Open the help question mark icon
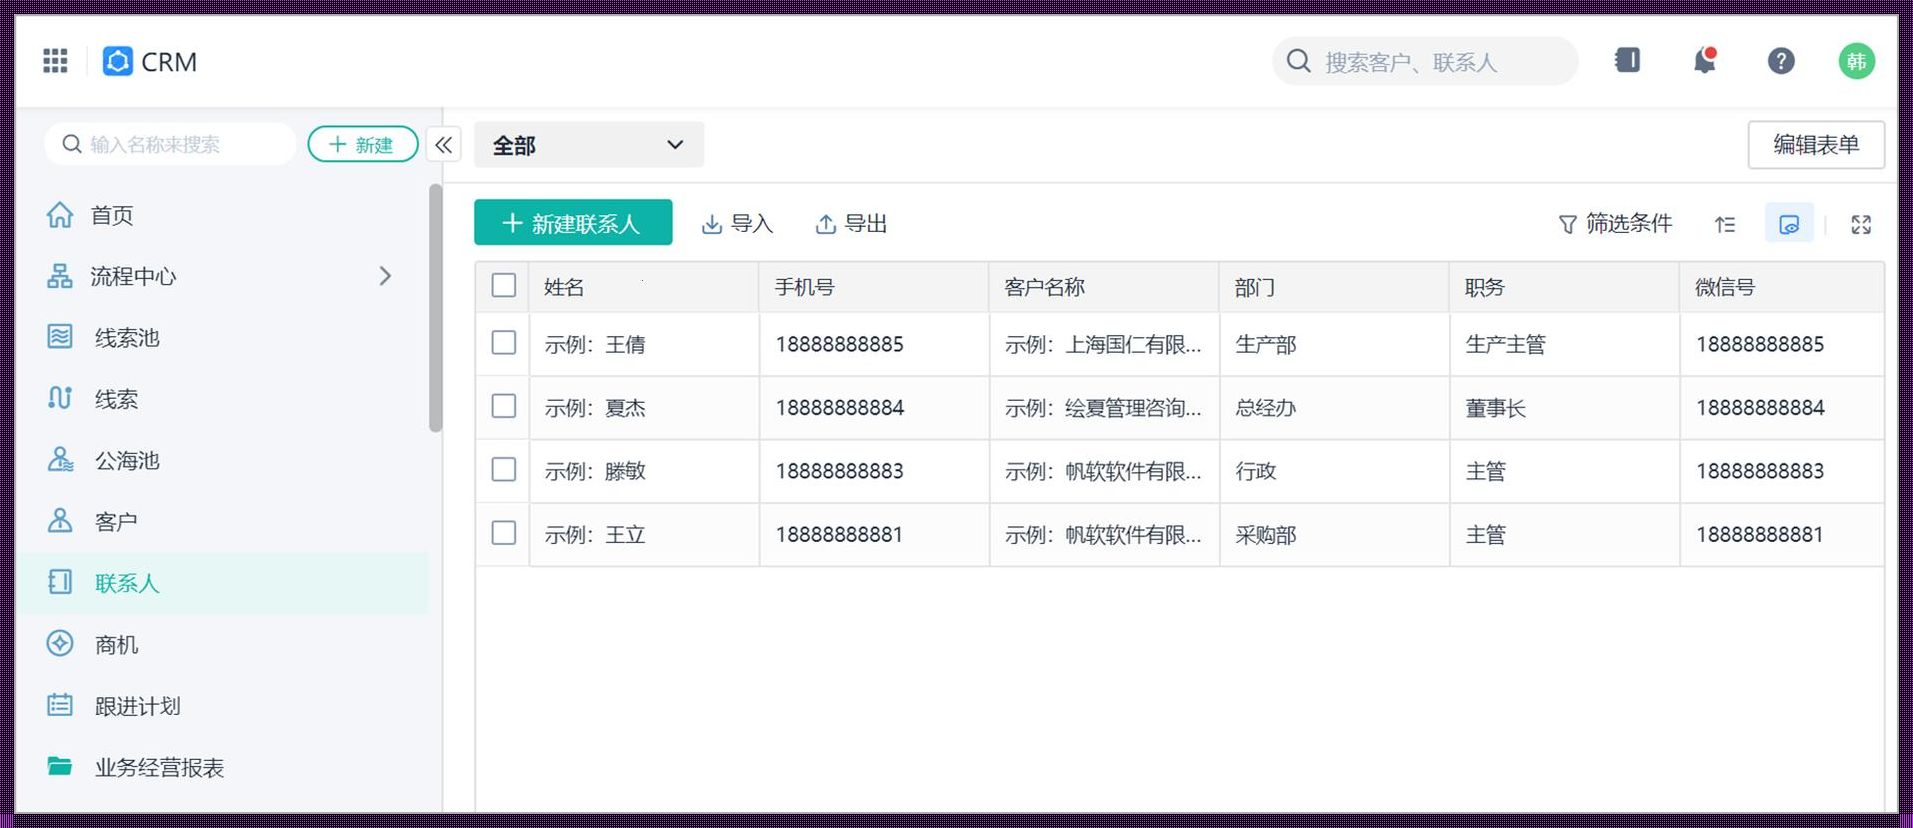The image size is (1913, 828). [1780, 61]
